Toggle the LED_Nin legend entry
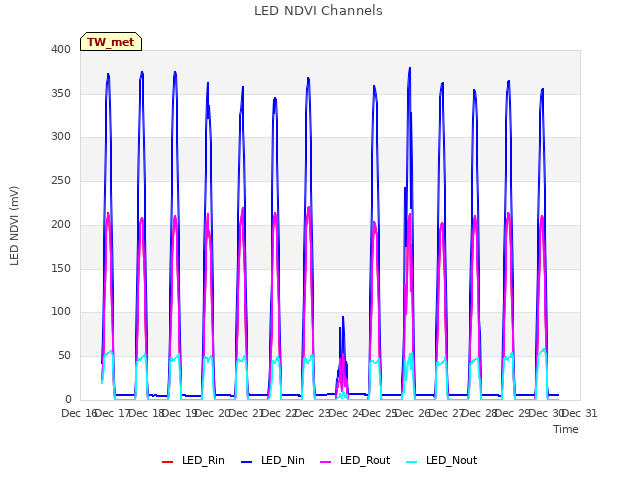The image size is (640, 480). click(273, 460)
